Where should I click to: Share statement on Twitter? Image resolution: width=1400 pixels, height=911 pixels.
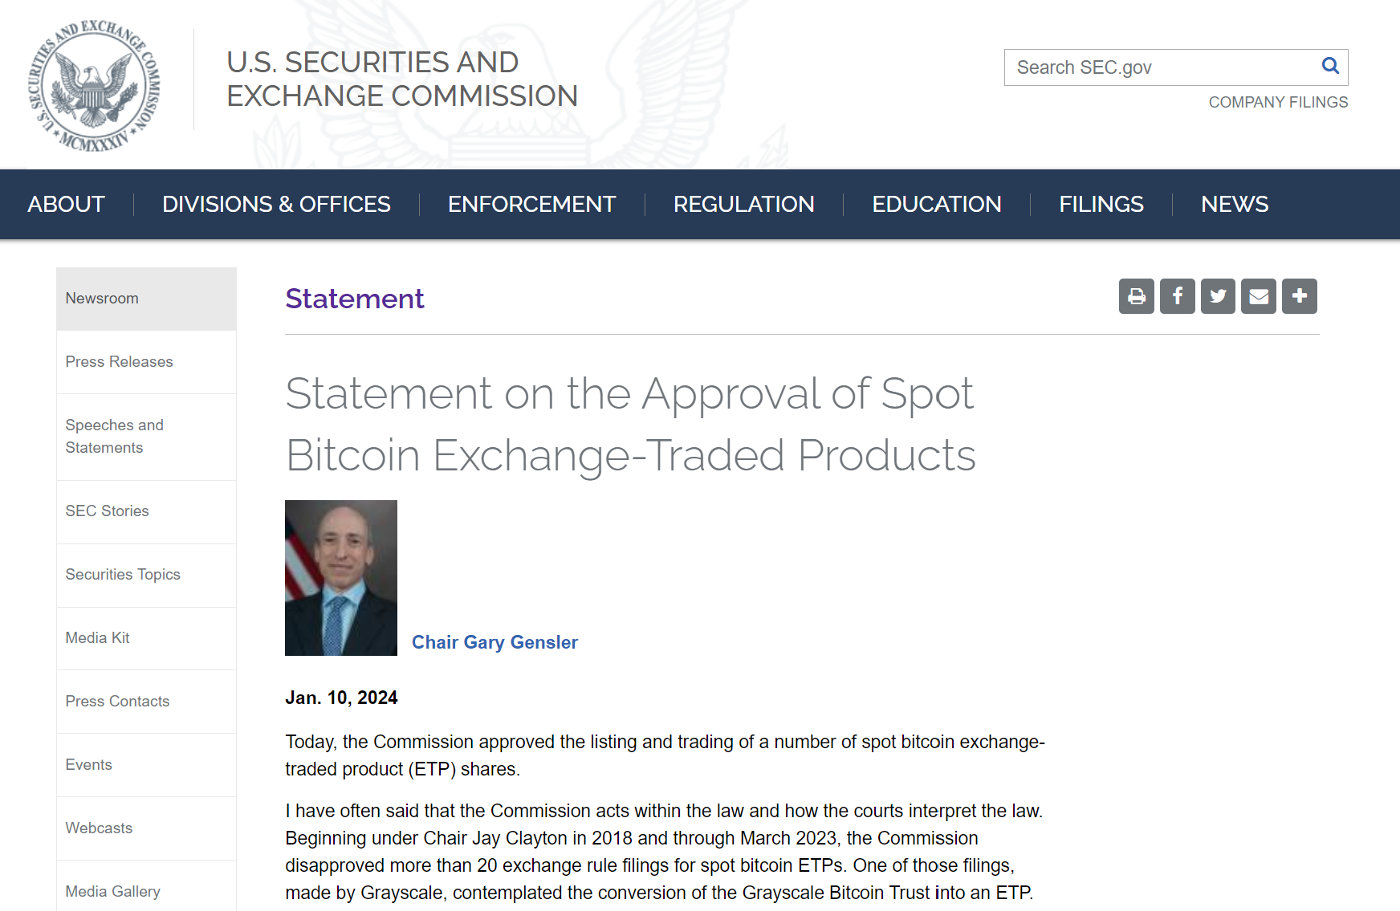1218,296
